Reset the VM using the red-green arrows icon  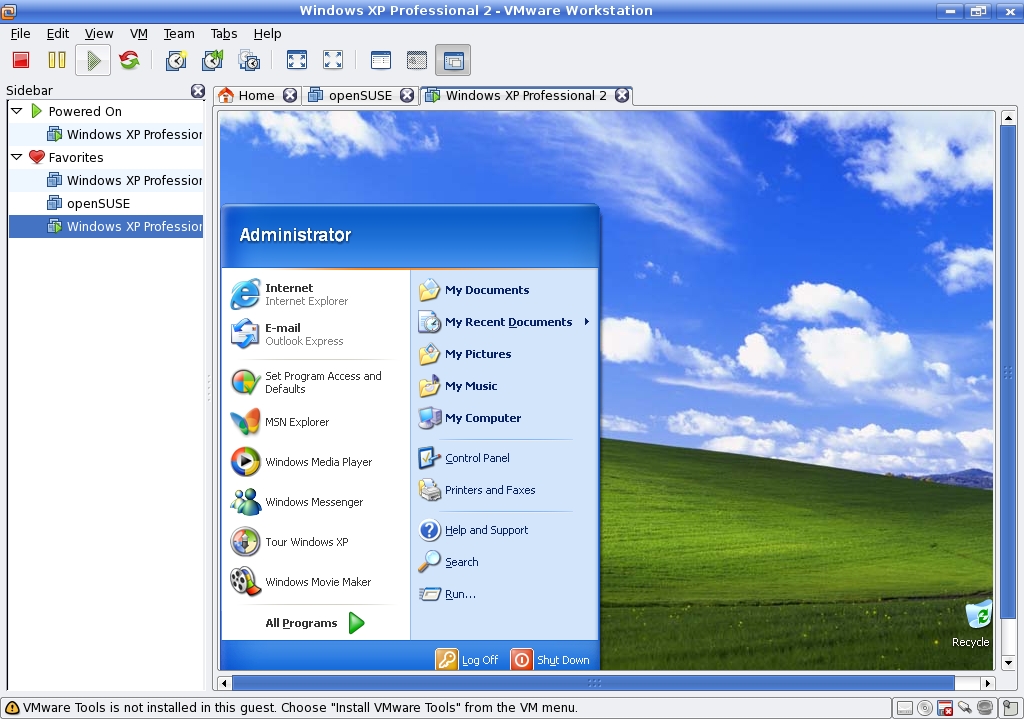click(x=129, y=61)
